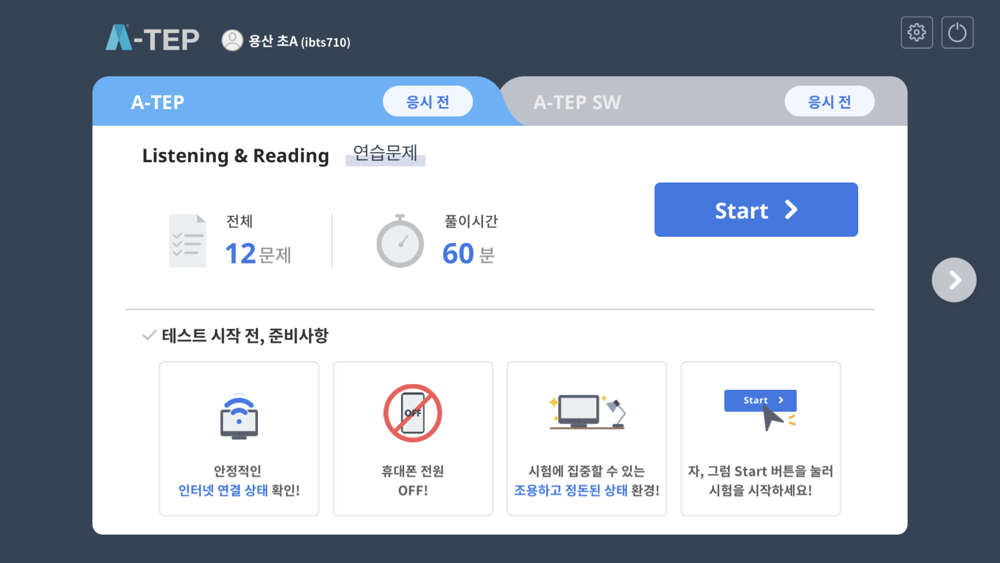Select the A-TEP tab

click(x=158, y=102)
